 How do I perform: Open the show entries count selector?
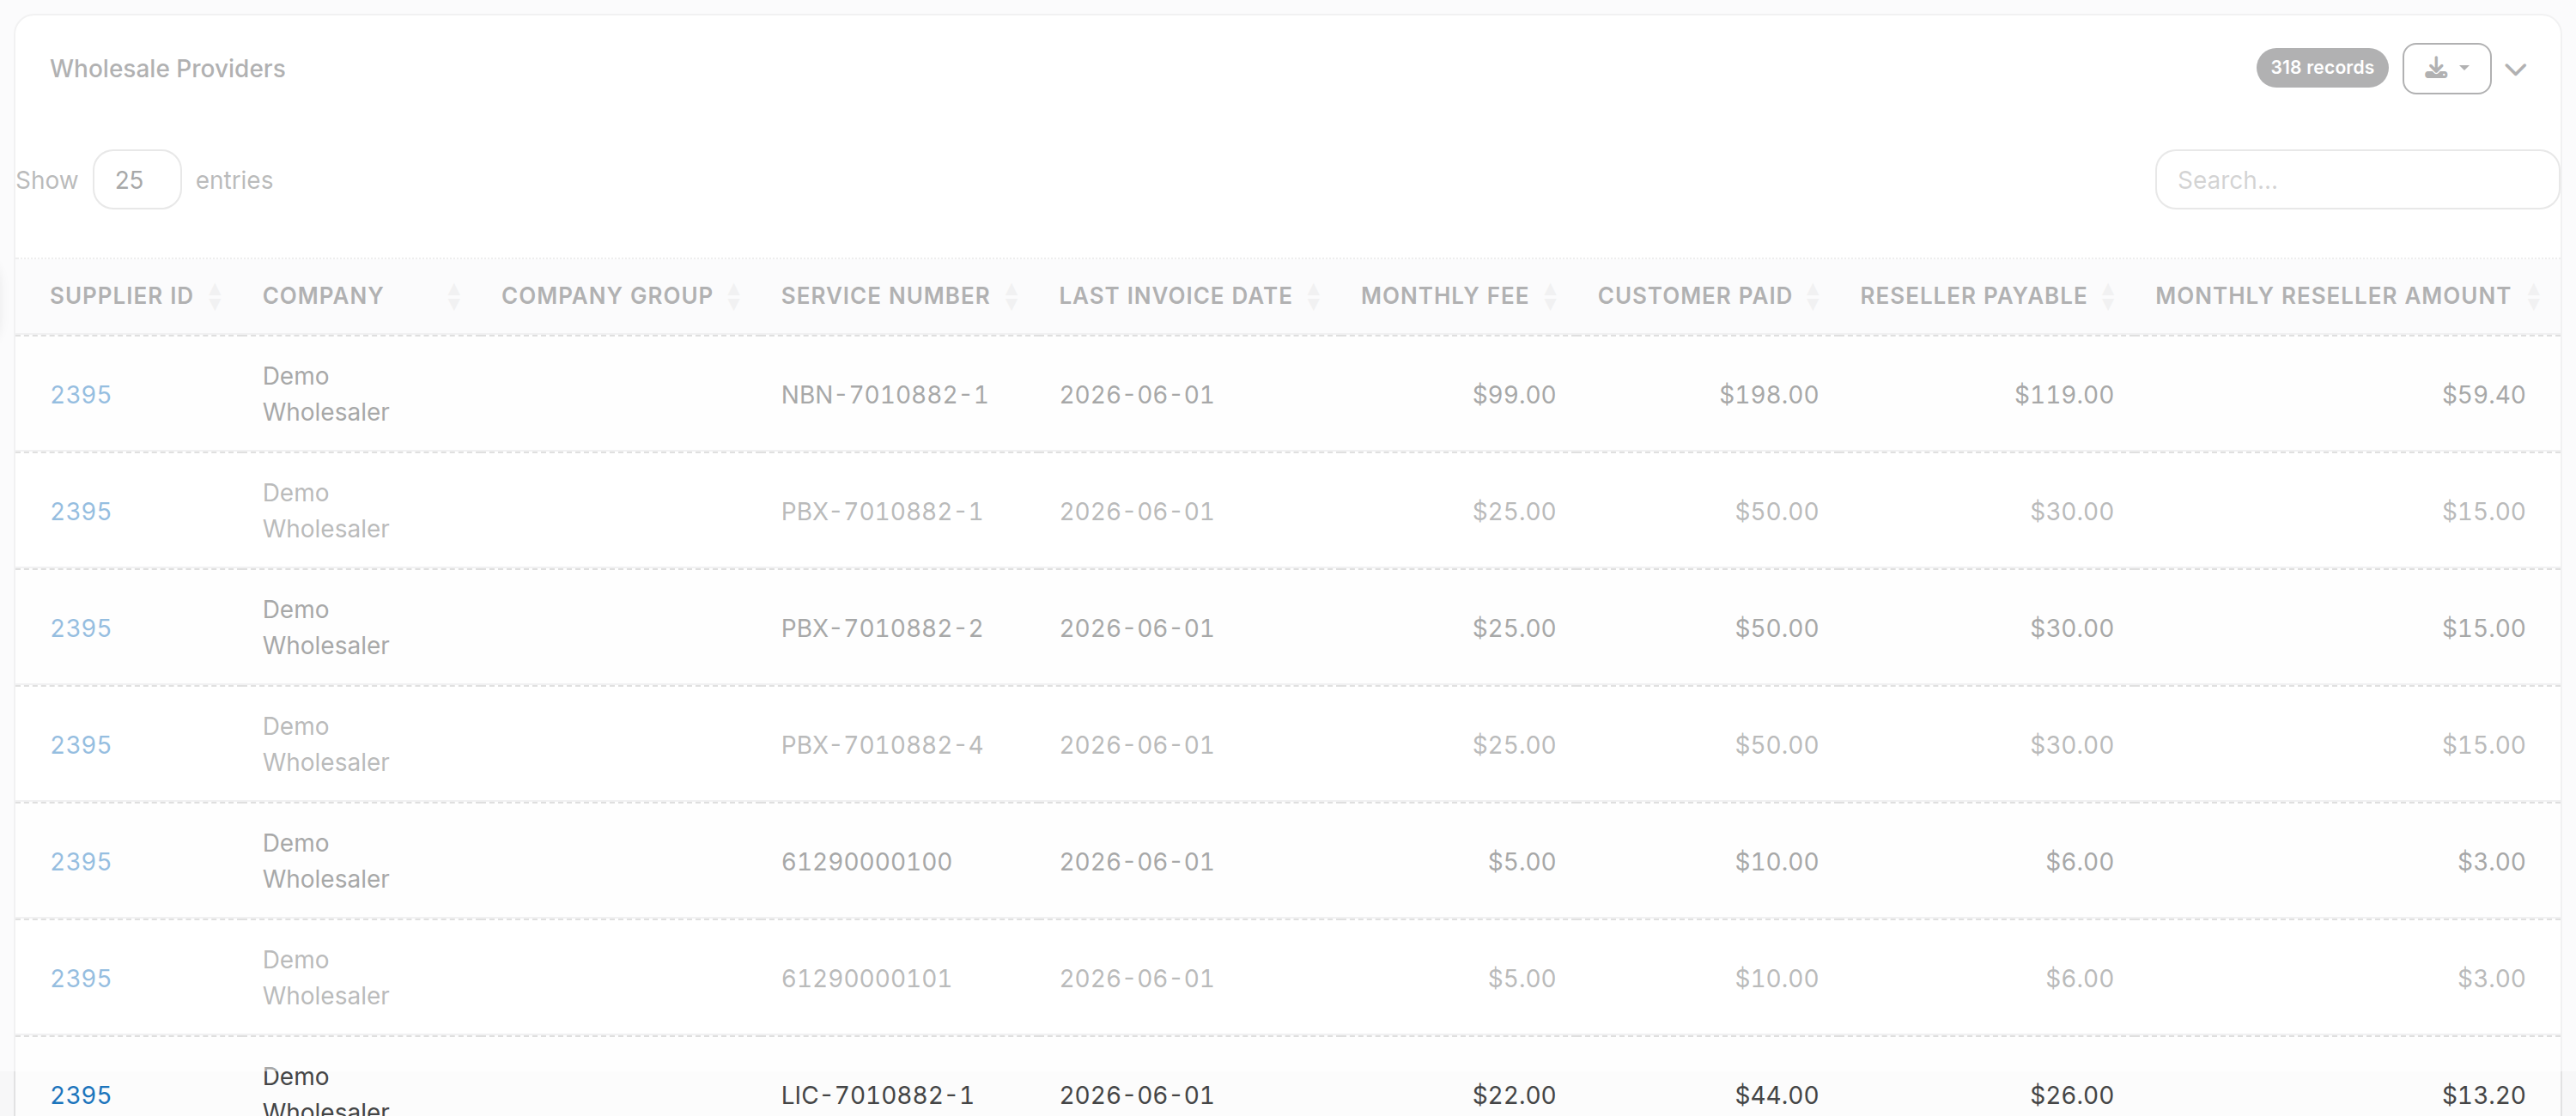[137, 180]
